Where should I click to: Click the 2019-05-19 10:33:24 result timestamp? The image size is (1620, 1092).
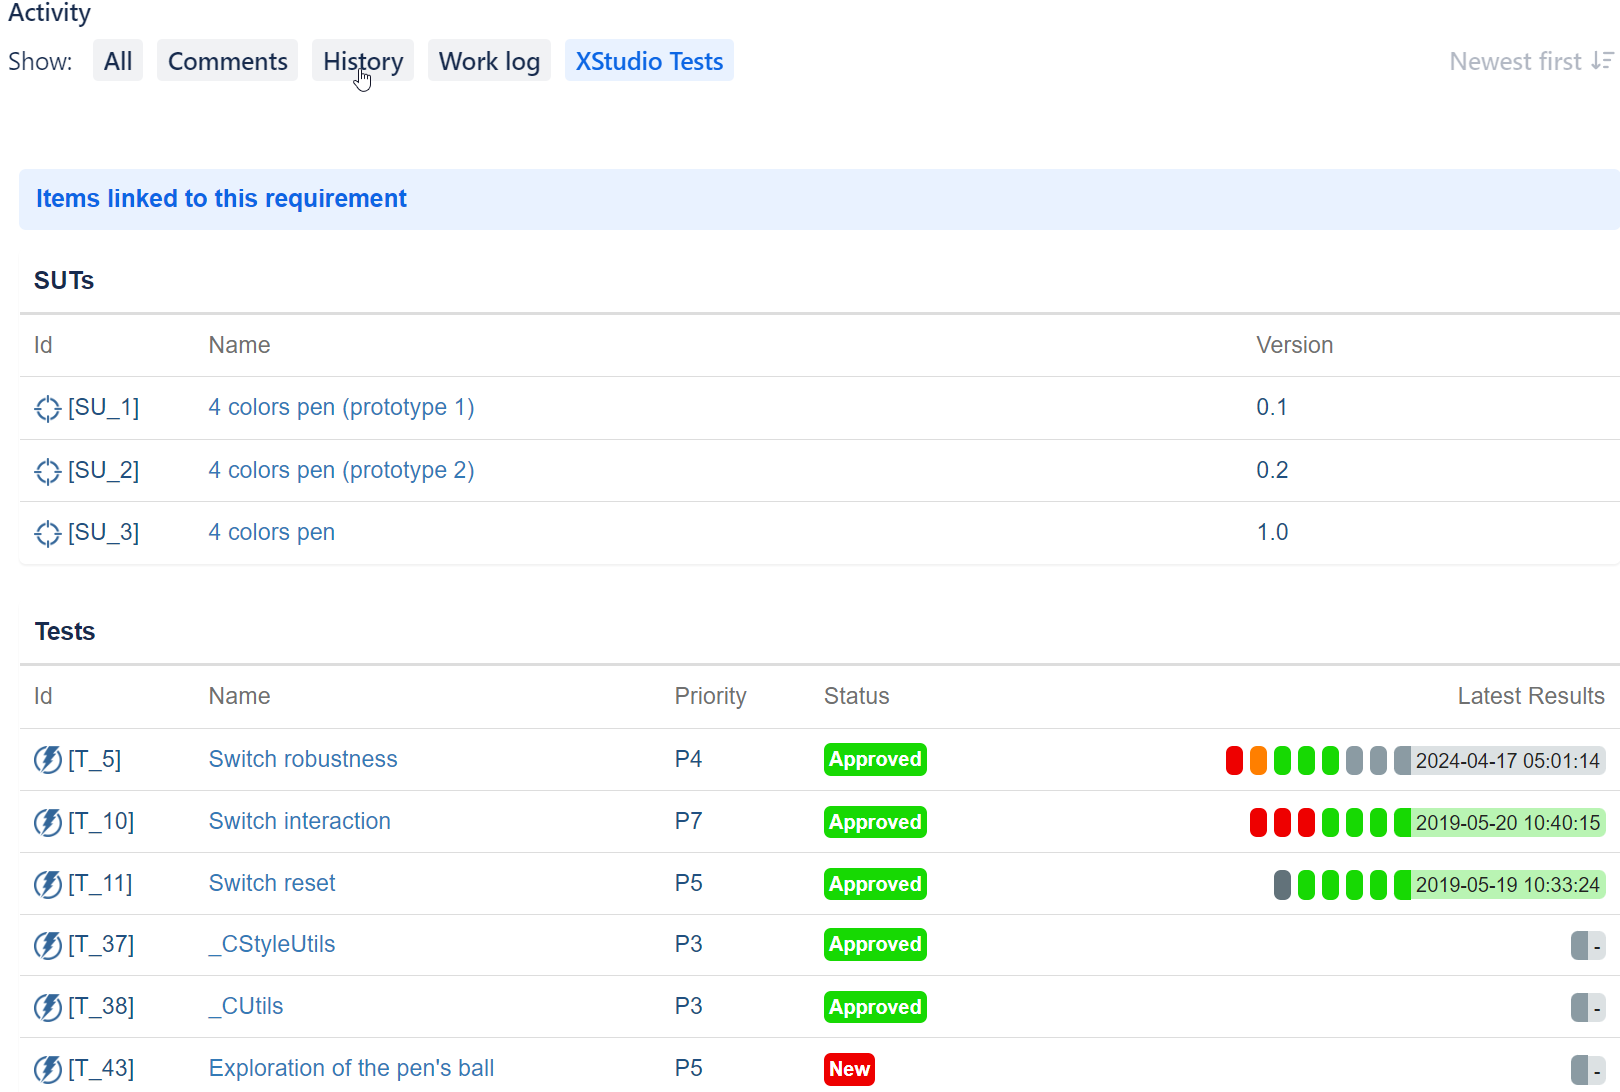coord(1507,885)
